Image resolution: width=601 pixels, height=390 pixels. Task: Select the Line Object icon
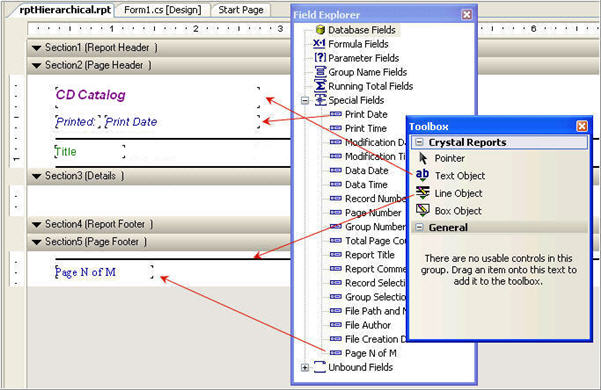pos(422,193)
